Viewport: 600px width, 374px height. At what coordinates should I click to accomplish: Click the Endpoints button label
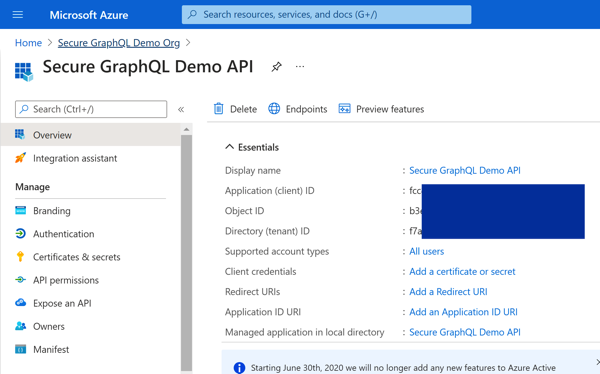click(x=306, y=109)
